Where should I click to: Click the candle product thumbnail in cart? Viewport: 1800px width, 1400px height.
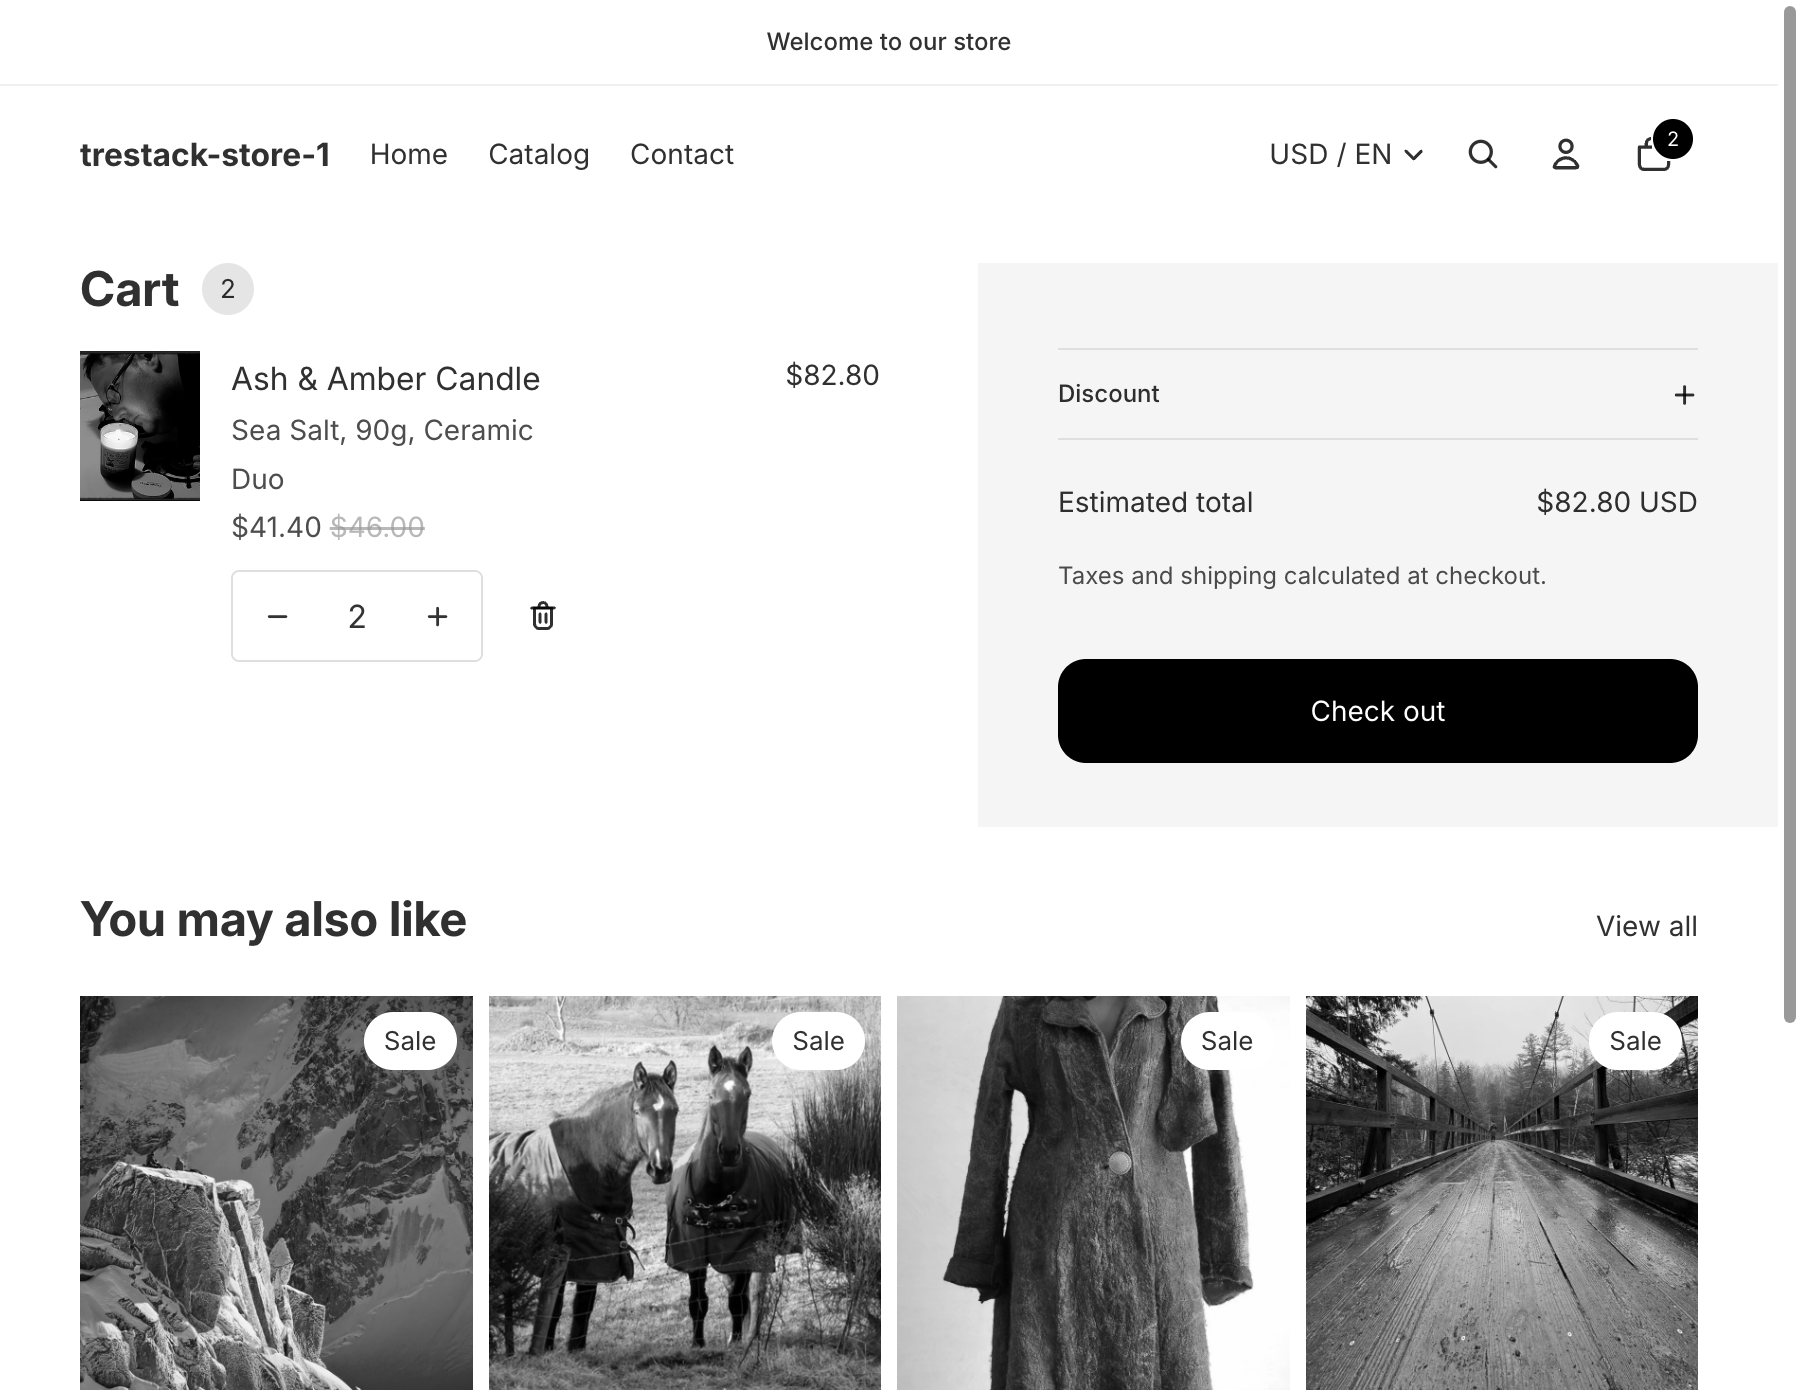pos(140,426)
